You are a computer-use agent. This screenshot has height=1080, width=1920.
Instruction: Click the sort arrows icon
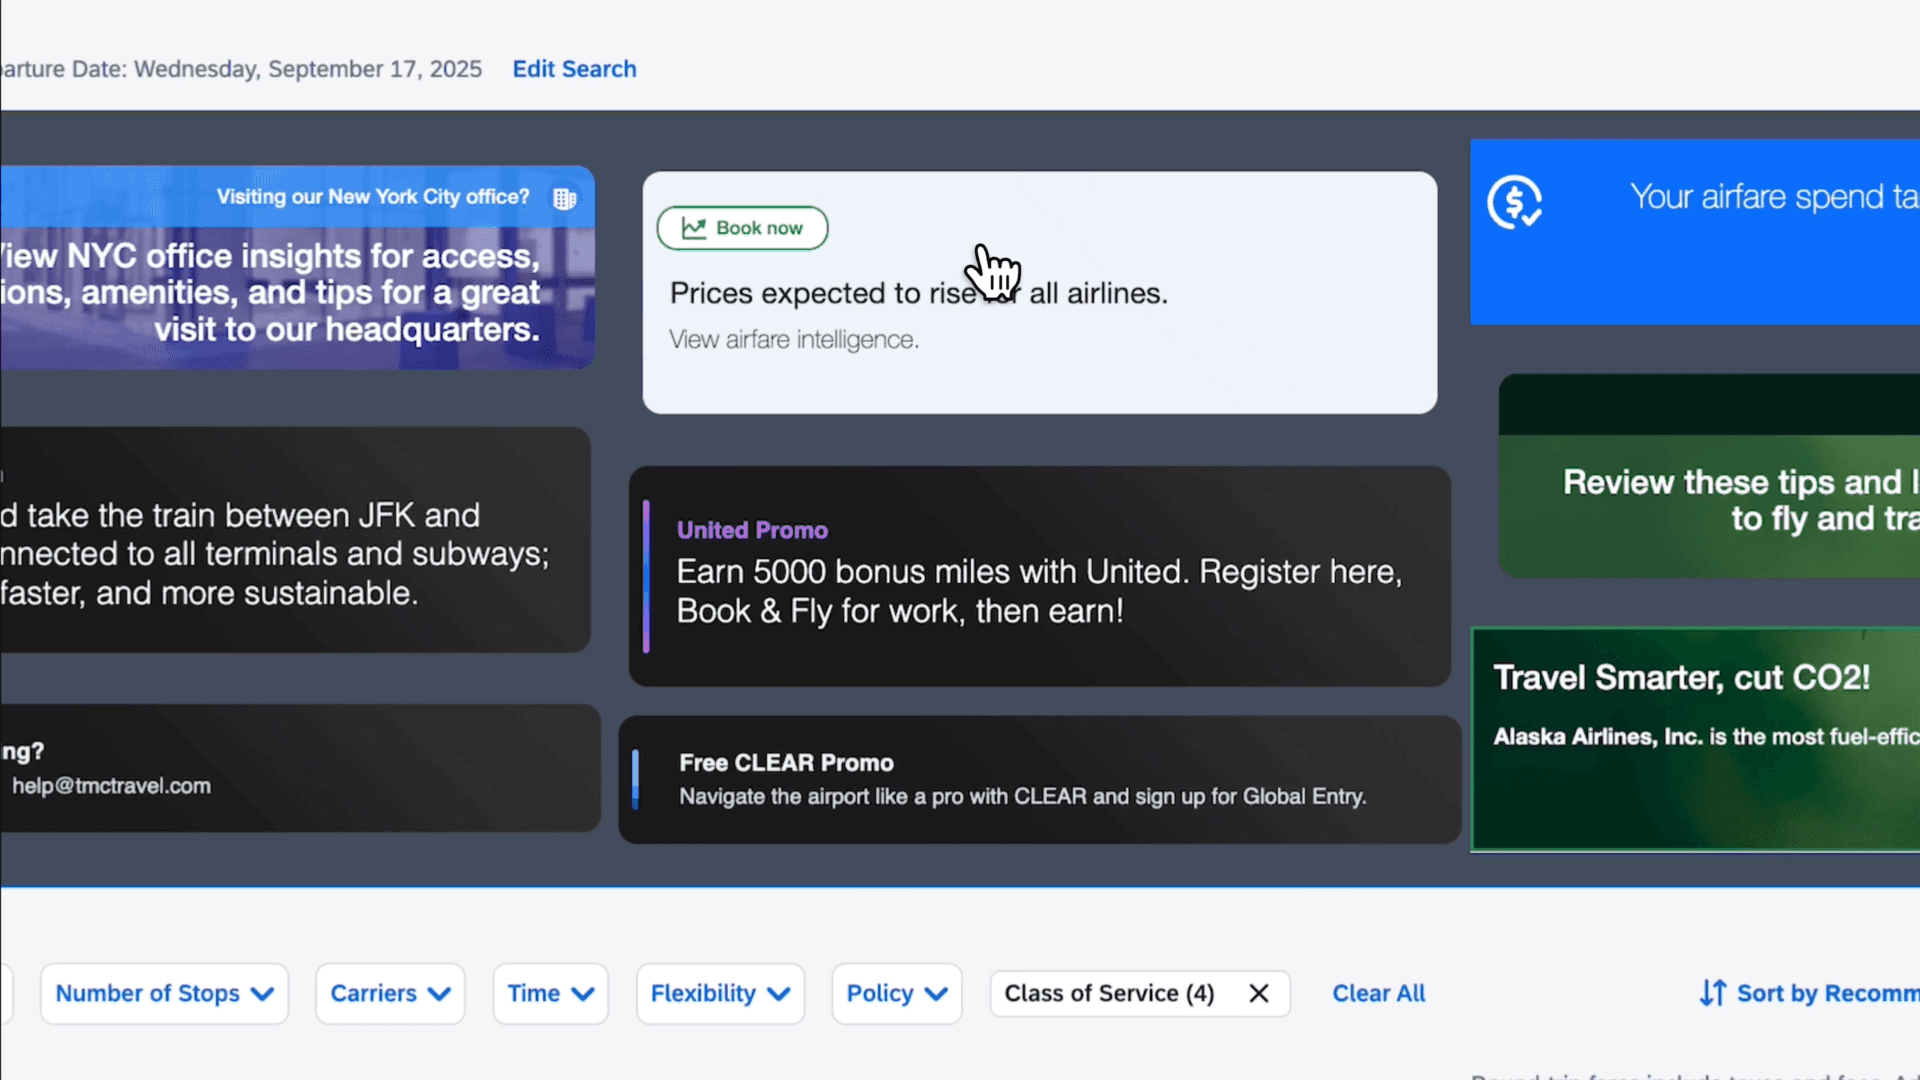(1712, 993)
